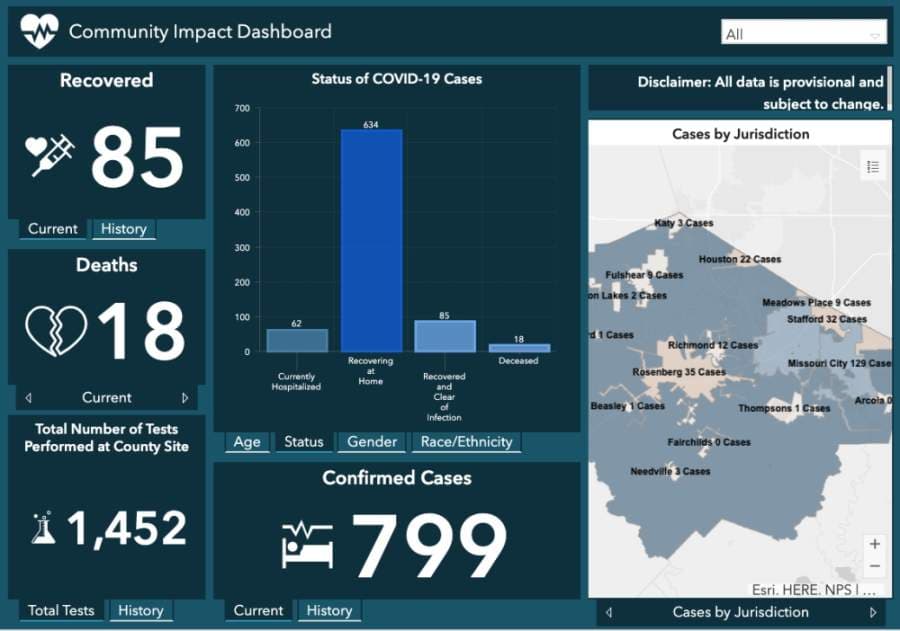The width and height of the screenshot is (900, 631).
Task: Go to next map view below Cases by Jurisdiction
Action: [x=873, y=613]
